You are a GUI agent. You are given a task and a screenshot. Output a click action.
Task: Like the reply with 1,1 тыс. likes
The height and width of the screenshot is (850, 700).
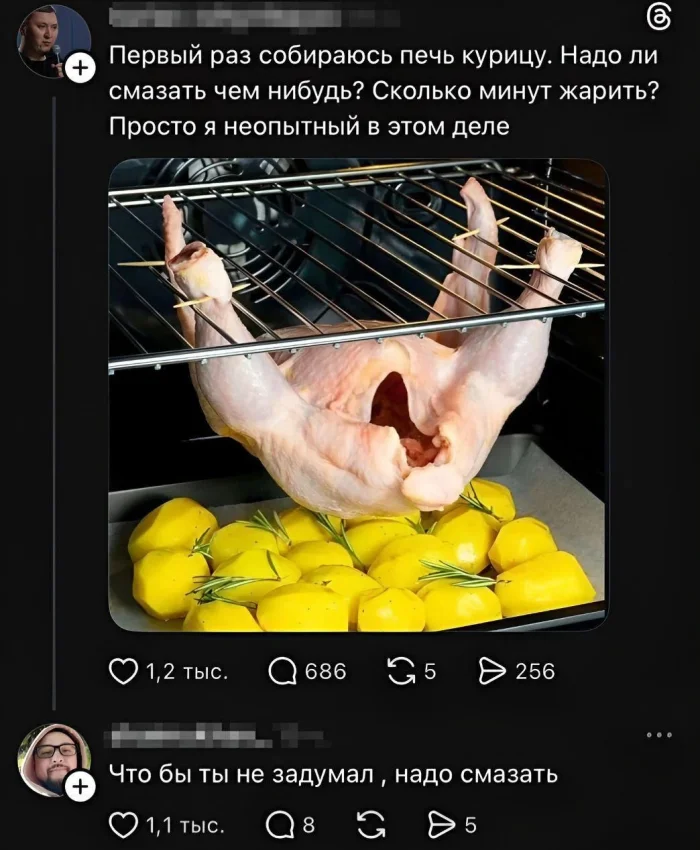pyautogui.click(x=123, y=825)
